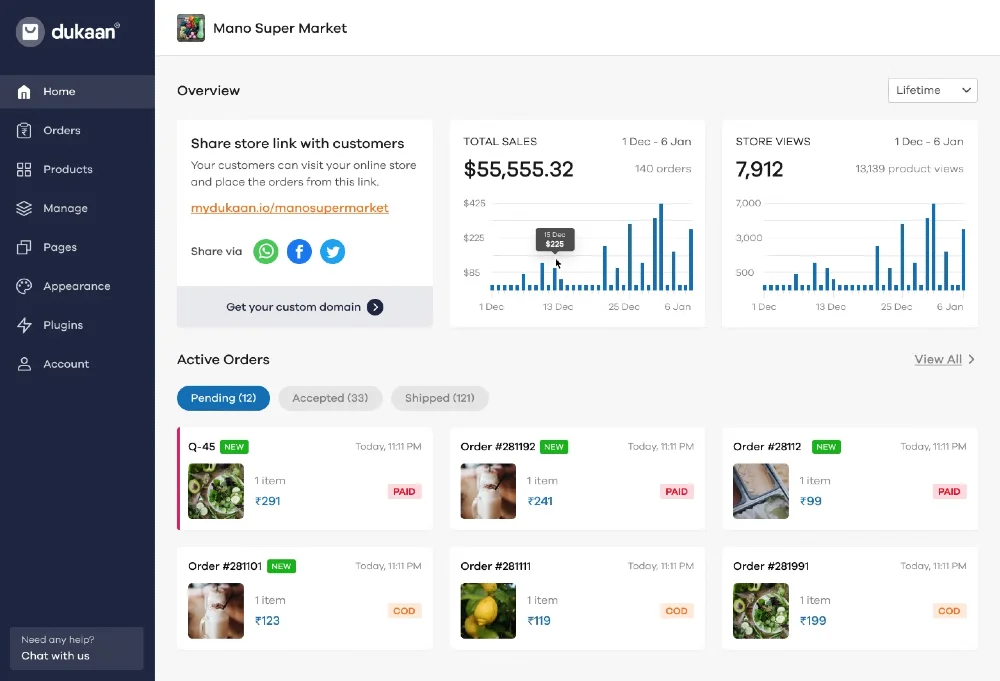Open the Orders section from sidebar
The image size is (1000, 681).
click(x=62, y=130)
